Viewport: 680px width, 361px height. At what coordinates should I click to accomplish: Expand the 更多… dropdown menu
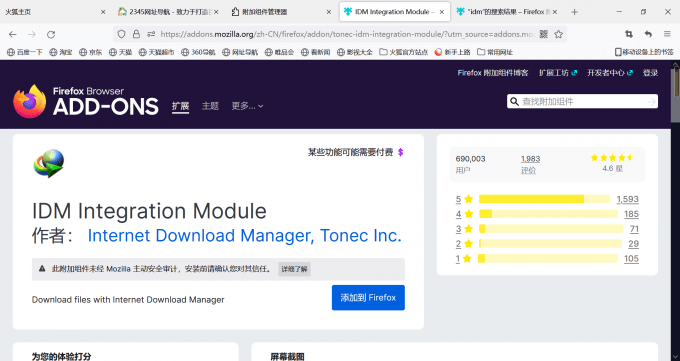[247, 106]
